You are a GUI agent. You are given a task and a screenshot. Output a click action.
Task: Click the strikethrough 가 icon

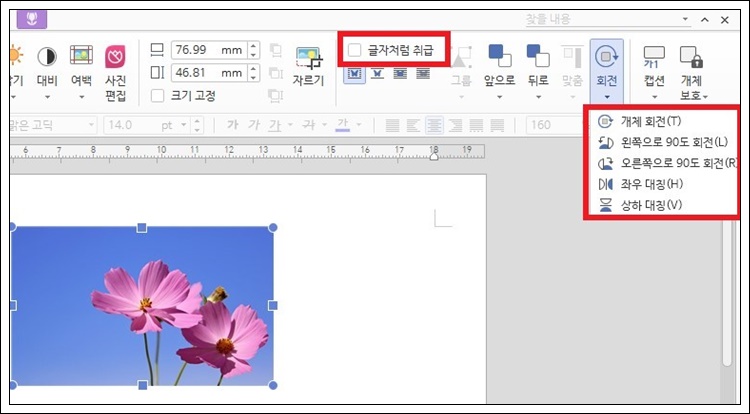(x=309, y=125)
